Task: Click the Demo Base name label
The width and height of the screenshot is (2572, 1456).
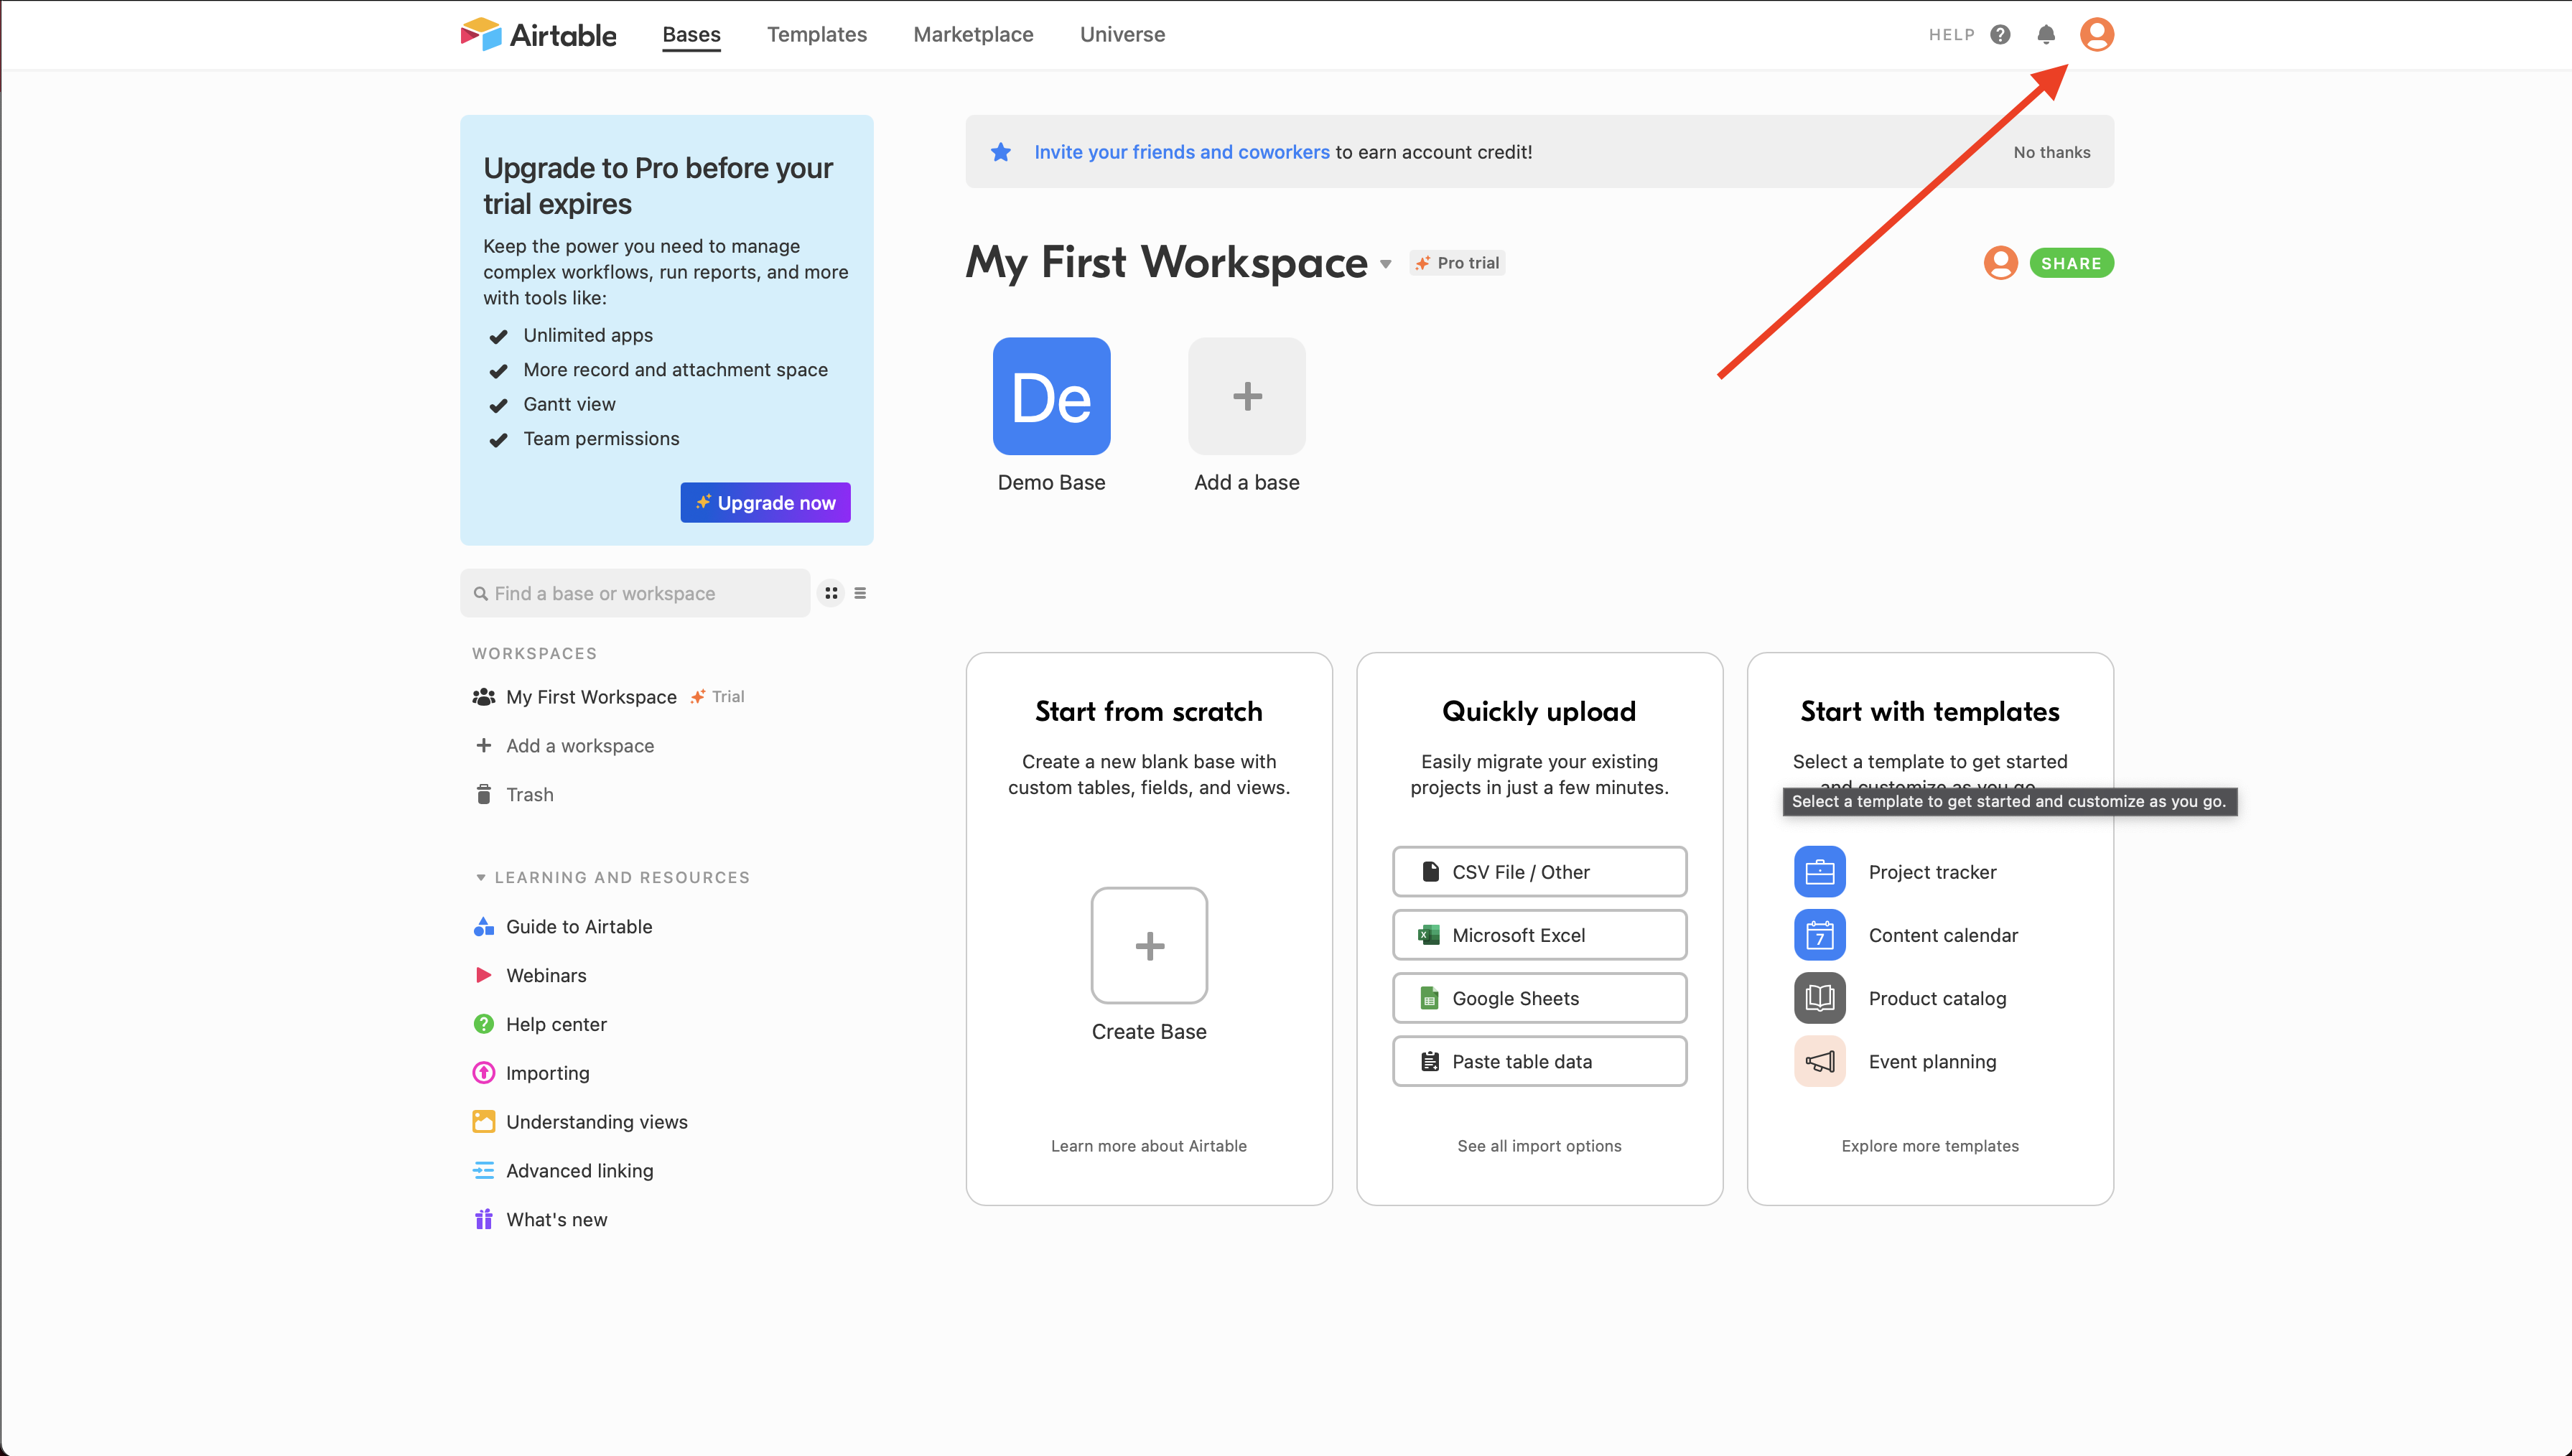Action: point(1051,482)
